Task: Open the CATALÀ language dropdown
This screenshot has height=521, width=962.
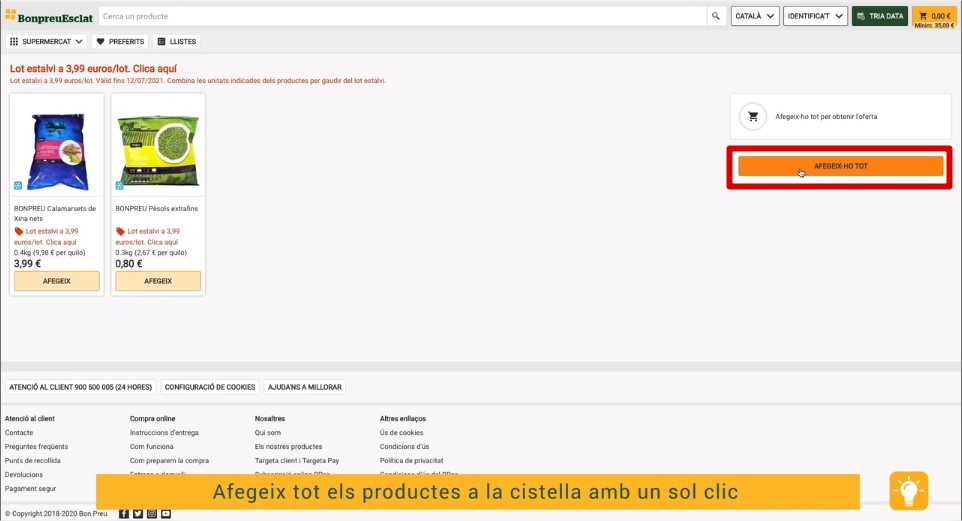Action: click(x=755, y=17)
